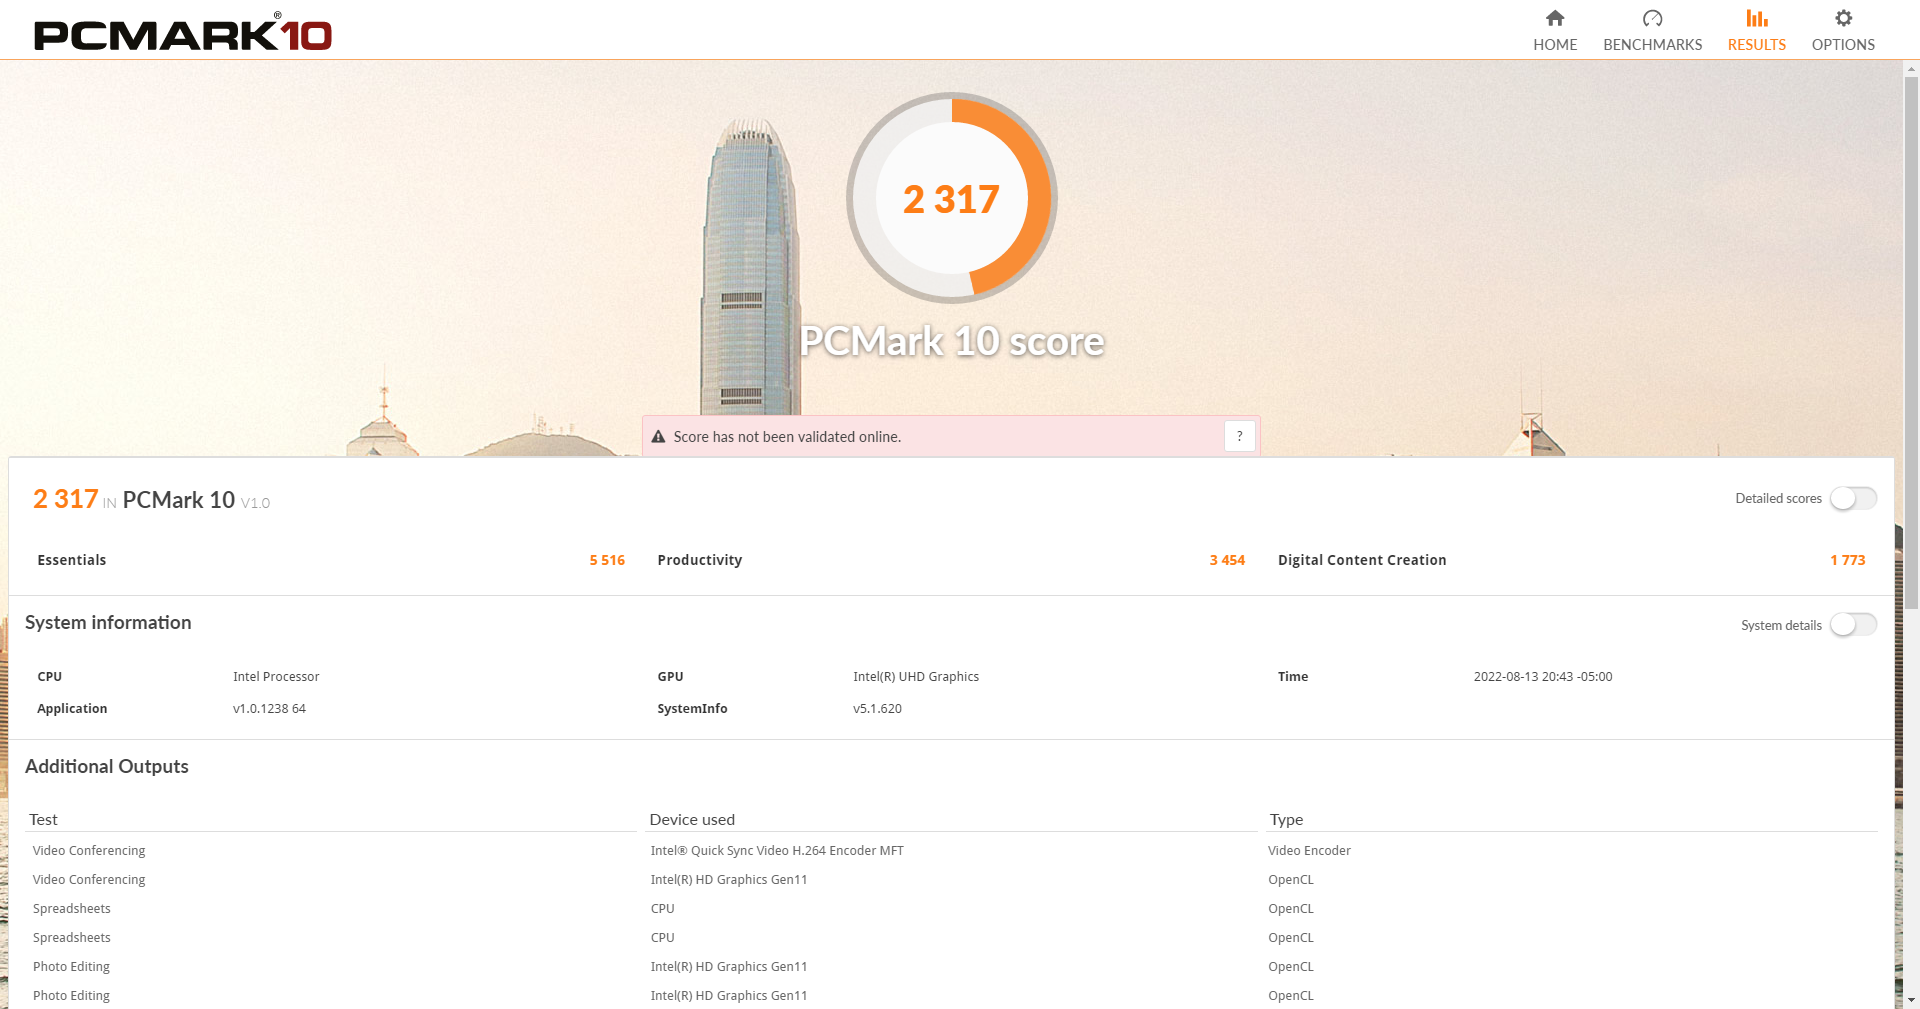Screen dimensions: 1920x1009
Task: Click the Additional Outputs heading
Action: click(x=107, y=766)
